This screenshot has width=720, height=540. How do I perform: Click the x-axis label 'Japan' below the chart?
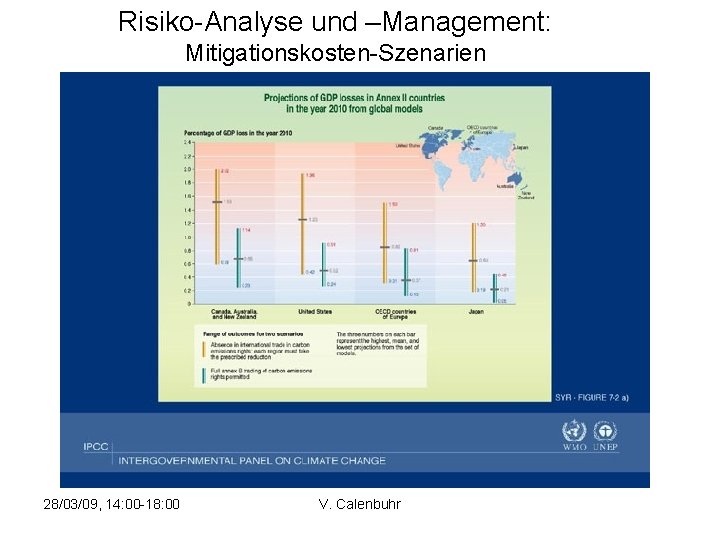tap(476, 312)
